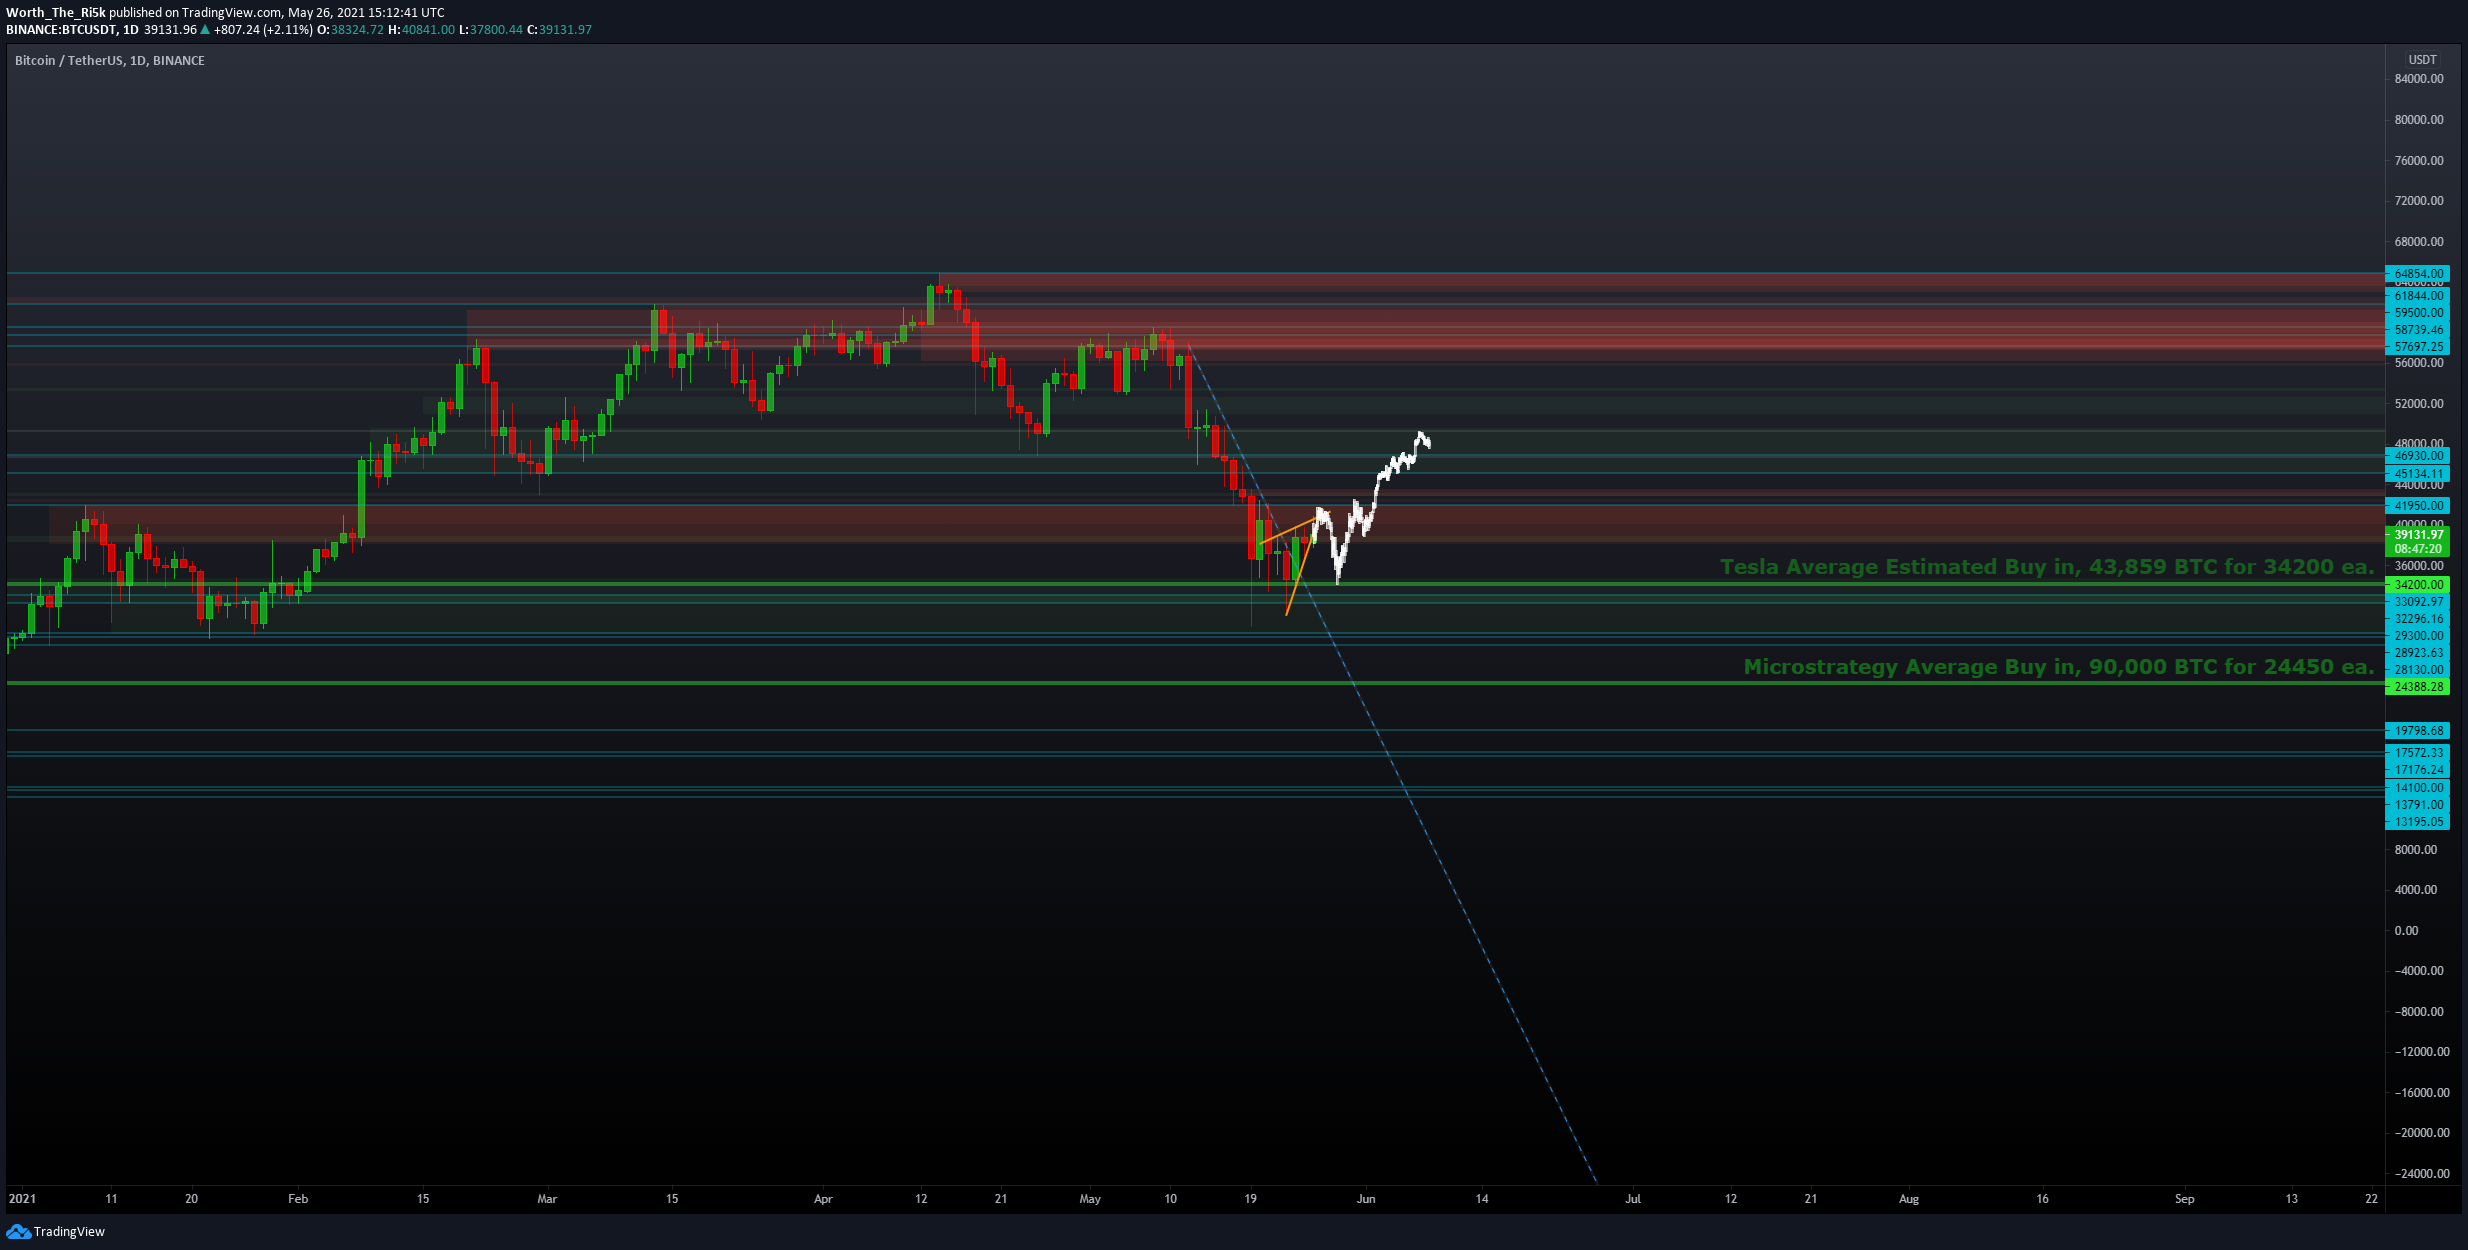Click the 84000.00 axis tick label

click(2419, 79)
